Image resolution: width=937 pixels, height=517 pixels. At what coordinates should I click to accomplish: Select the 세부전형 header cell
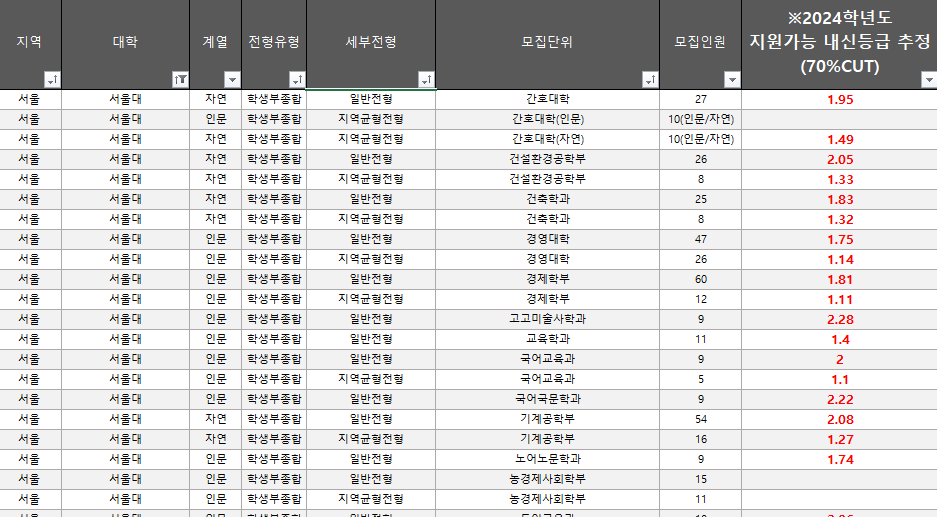pyautogui.click(x=371, y=44)
